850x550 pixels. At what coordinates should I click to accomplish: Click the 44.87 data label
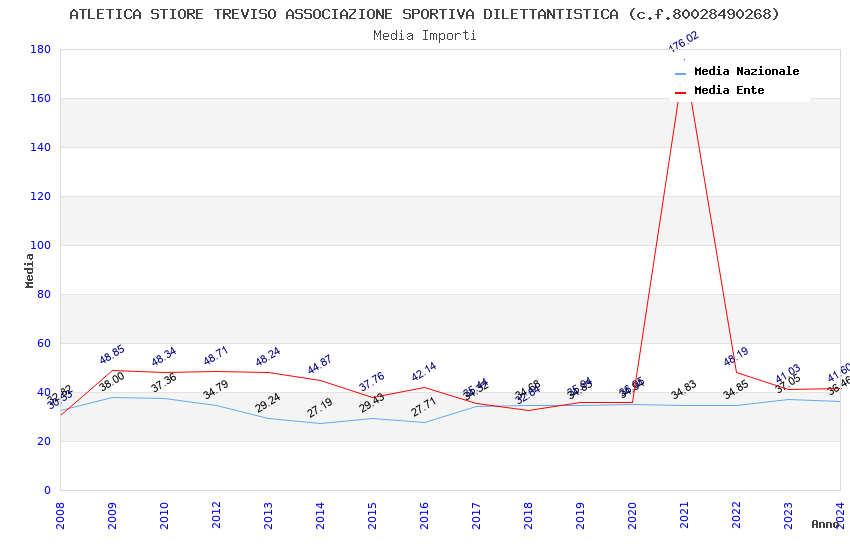(x=320, y=365)
